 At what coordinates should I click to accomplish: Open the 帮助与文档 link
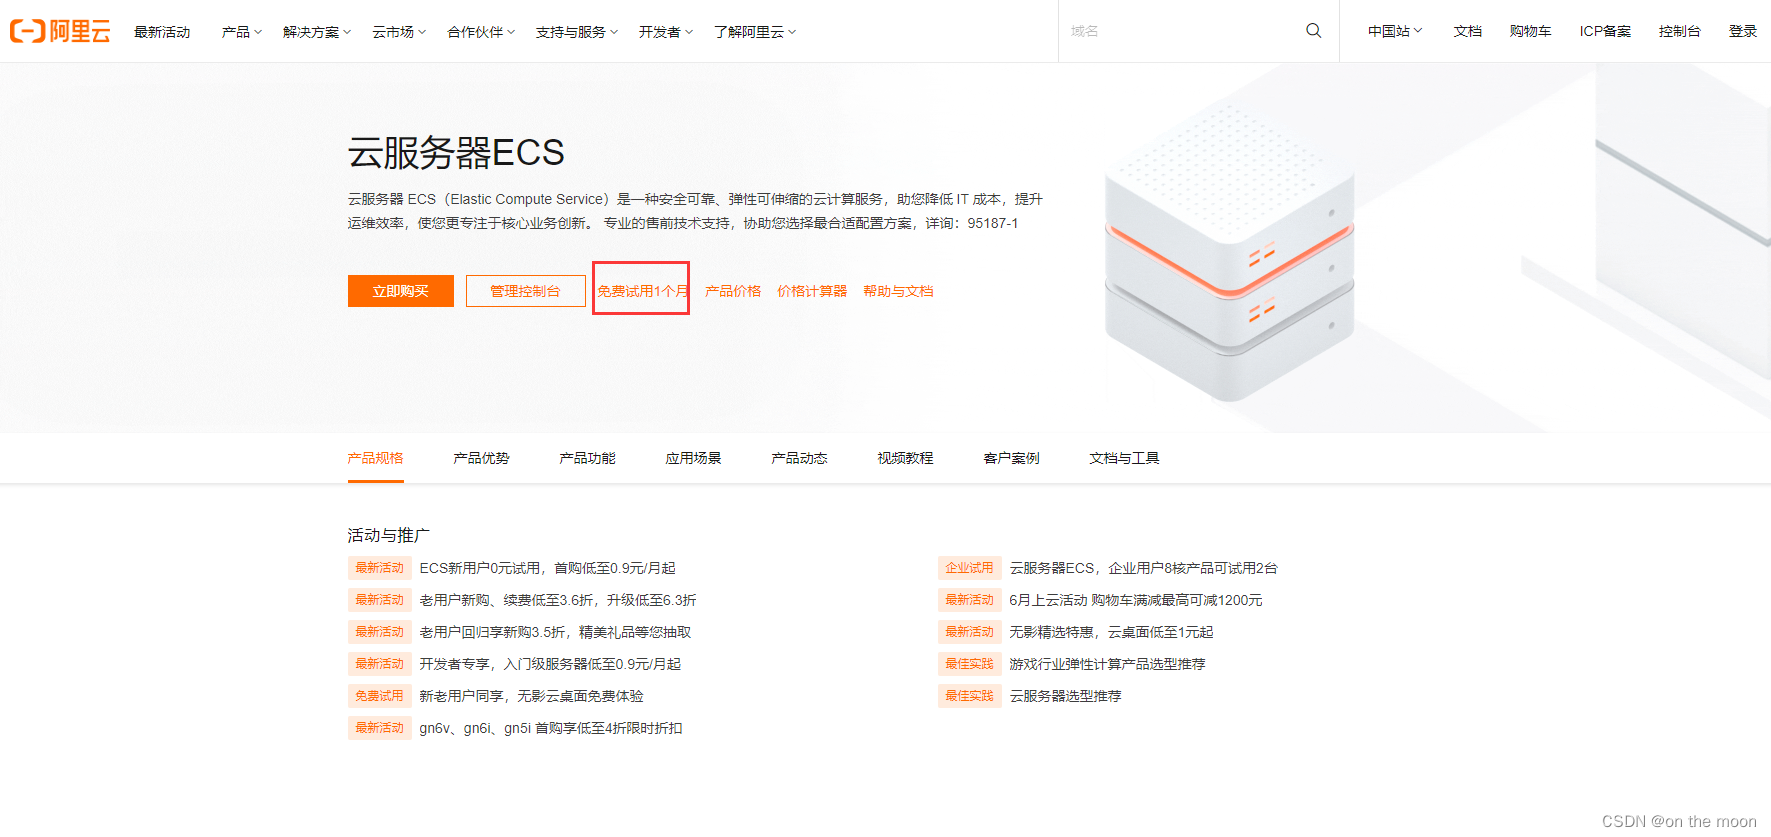click(898, 291)
